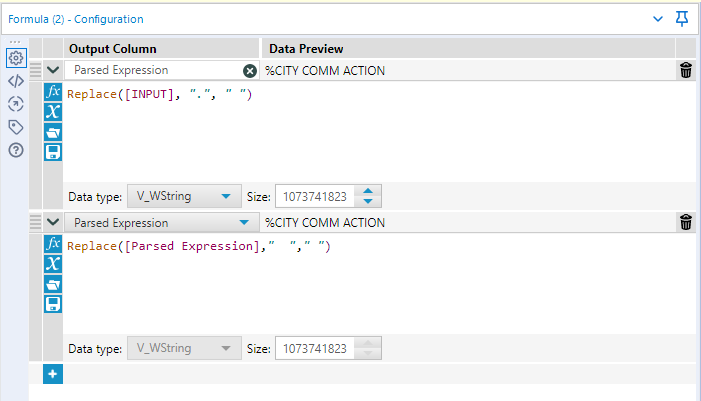Grab the second expression's reorder handle
The width and height of the screenshot is (701, 401).
click(35, 222)
